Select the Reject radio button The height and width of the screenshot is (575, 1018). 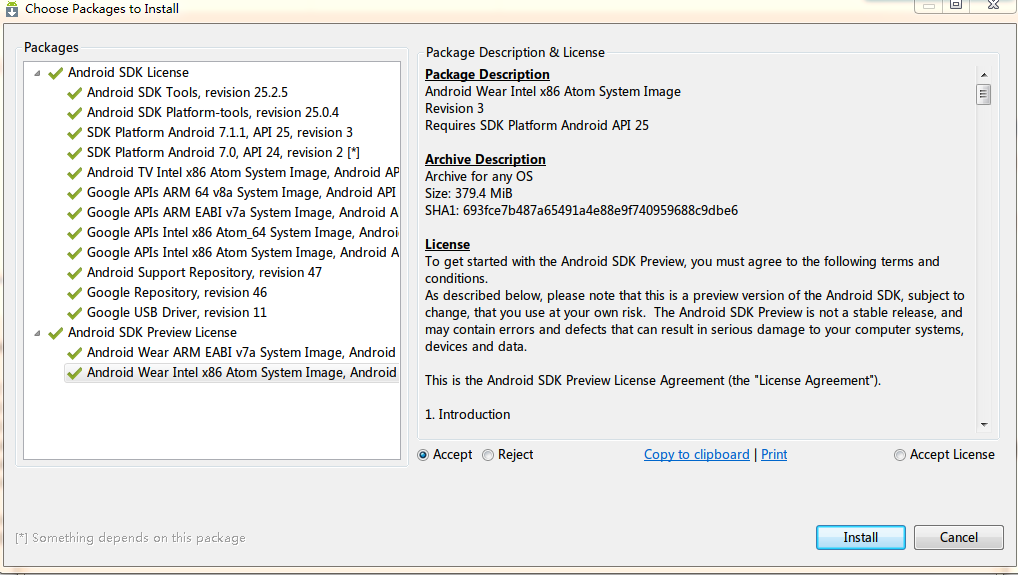488,455
